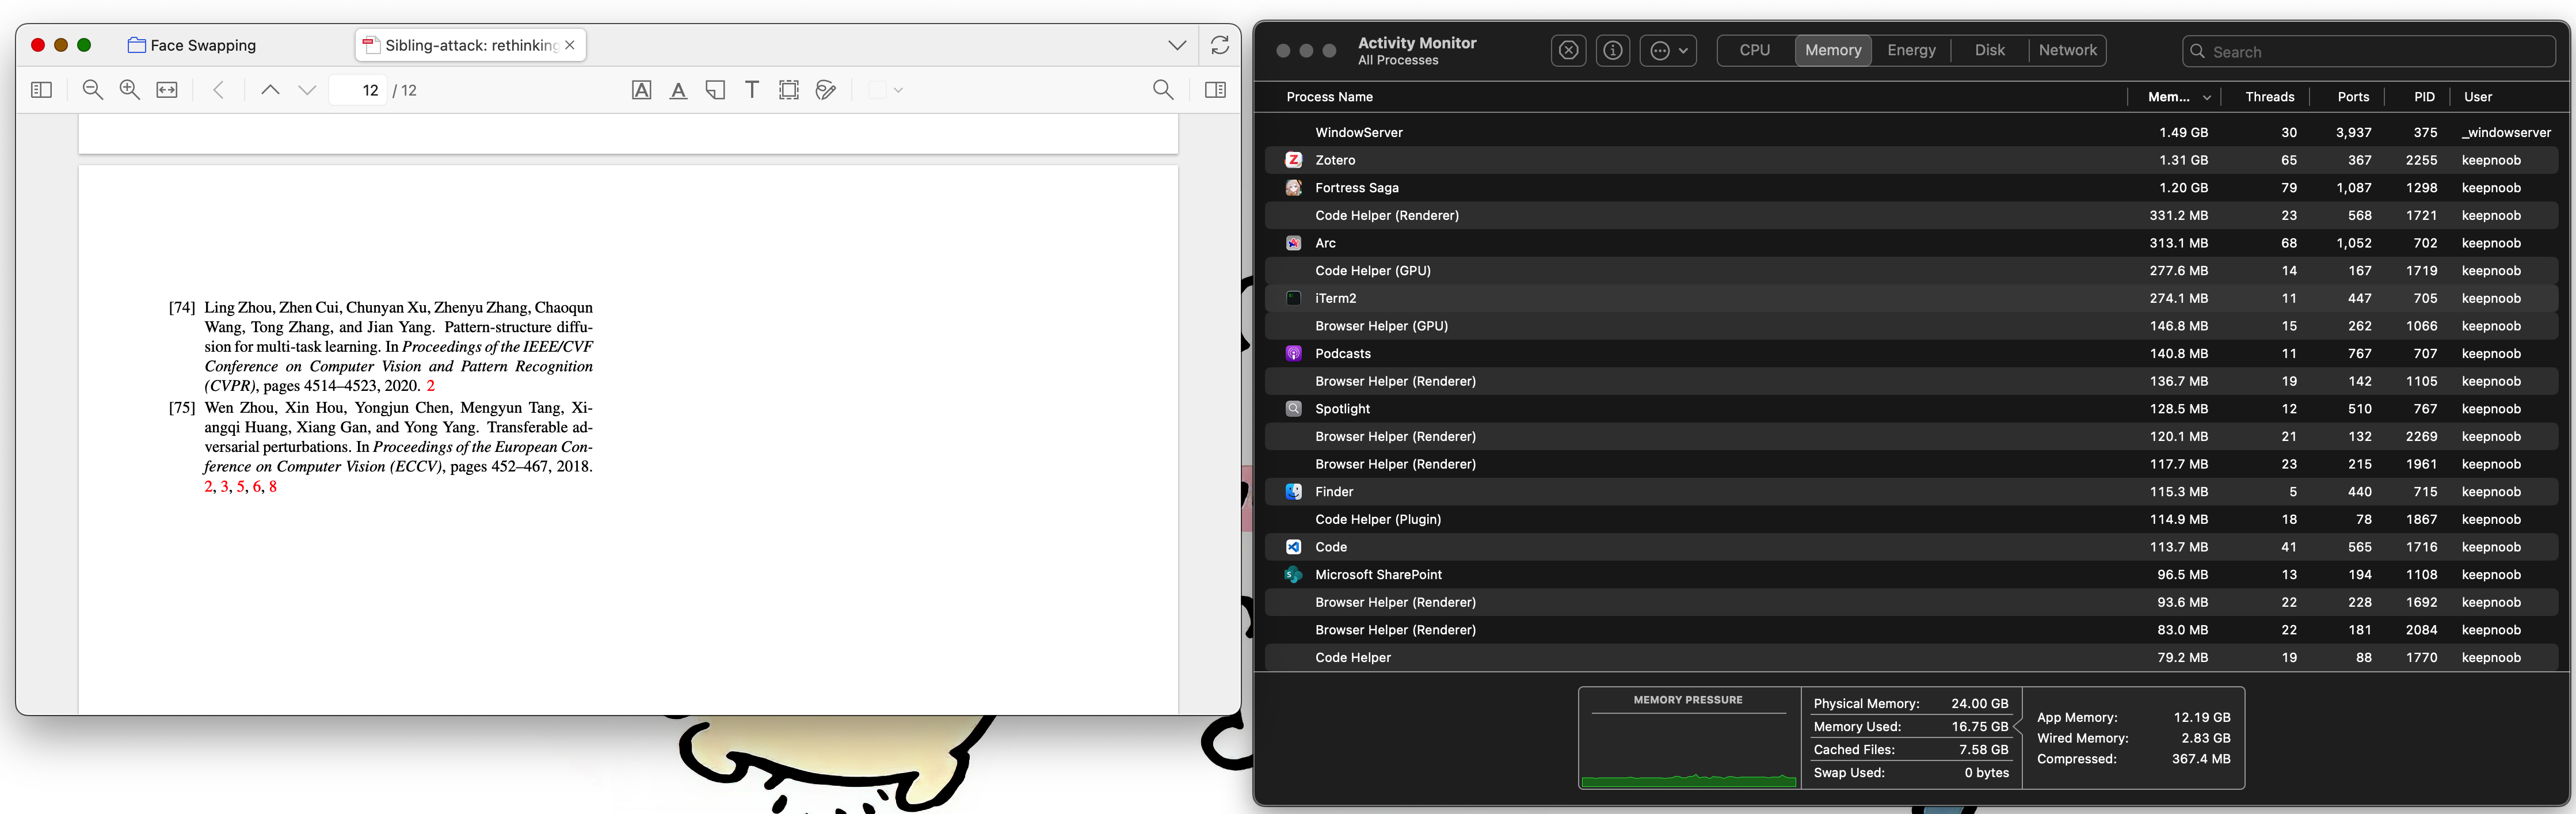2576x814 pixels.
Task: Click the Zotero sync refresh icon
Action: pyautogui.click(x=1219, y=45)
